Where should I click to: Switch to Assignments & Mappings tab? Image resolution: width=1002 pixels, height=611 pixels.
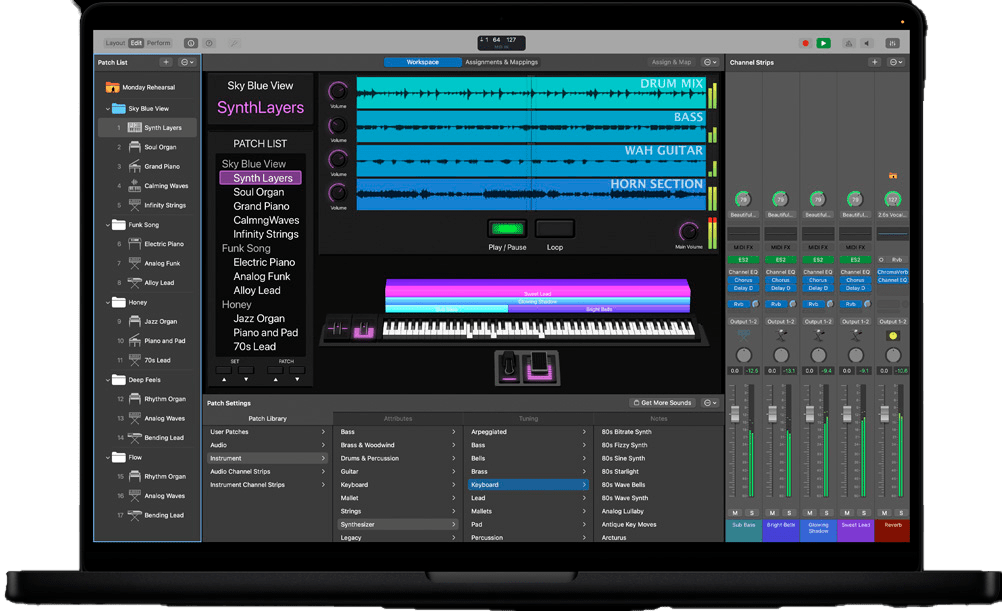pyautogui.click(x=501, y=62)
